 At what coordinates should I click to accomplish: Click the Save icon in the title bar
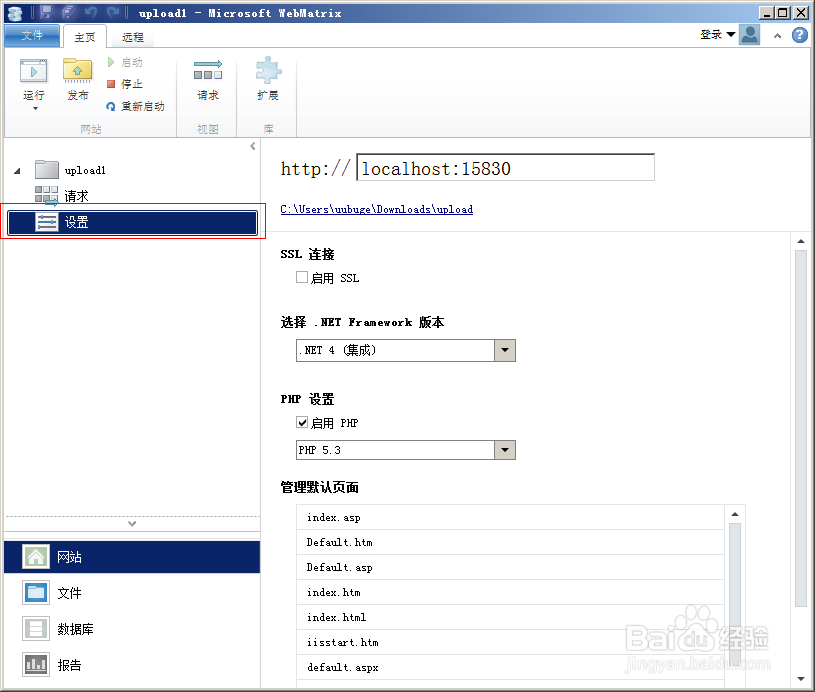[47, 12]
